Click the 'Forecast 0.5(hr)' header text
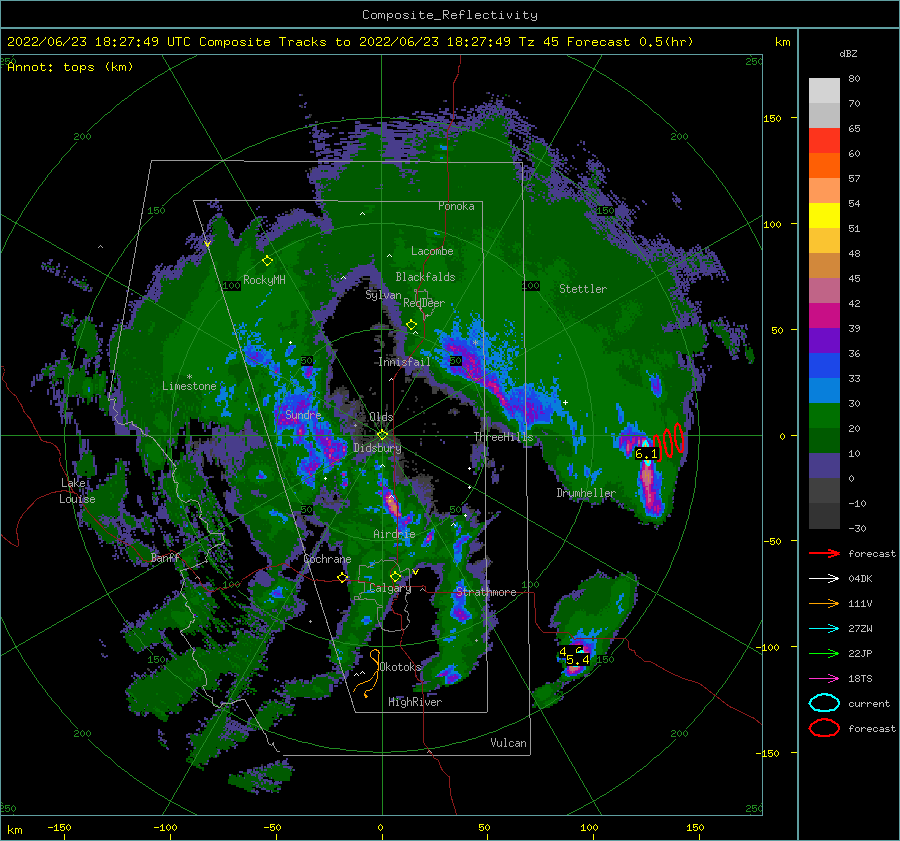Screen dimensions: 900x841 [x=630, y=42]
